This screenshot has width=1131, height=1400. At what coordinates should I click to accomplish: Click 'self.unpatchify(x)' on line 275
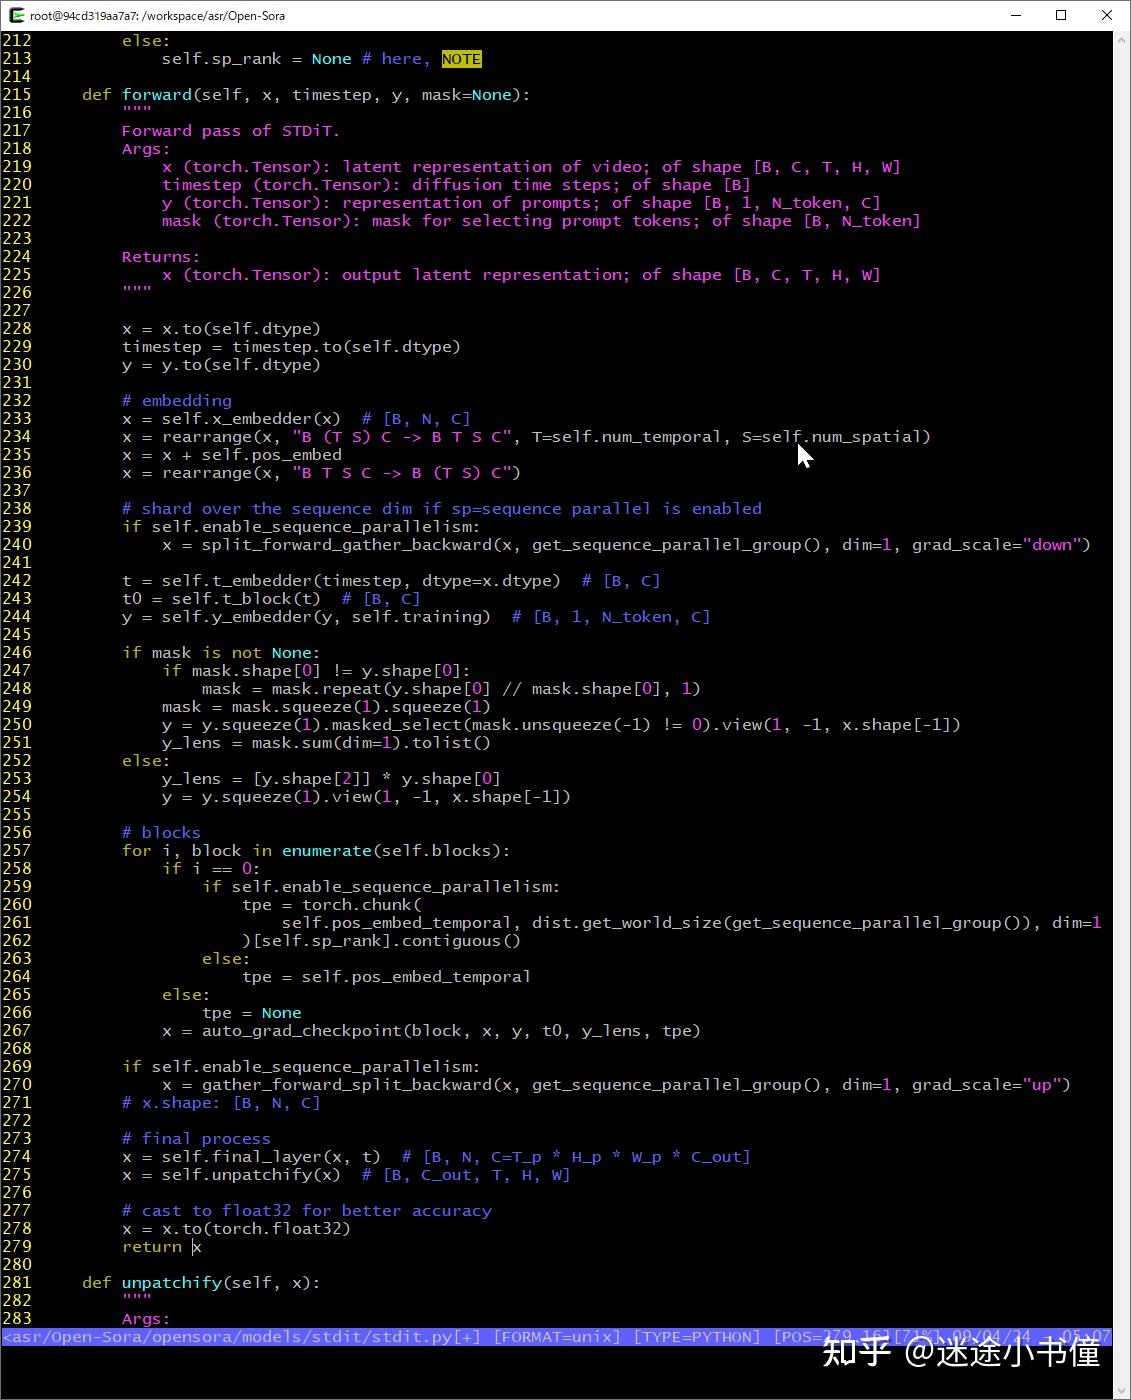[251, 1175]
